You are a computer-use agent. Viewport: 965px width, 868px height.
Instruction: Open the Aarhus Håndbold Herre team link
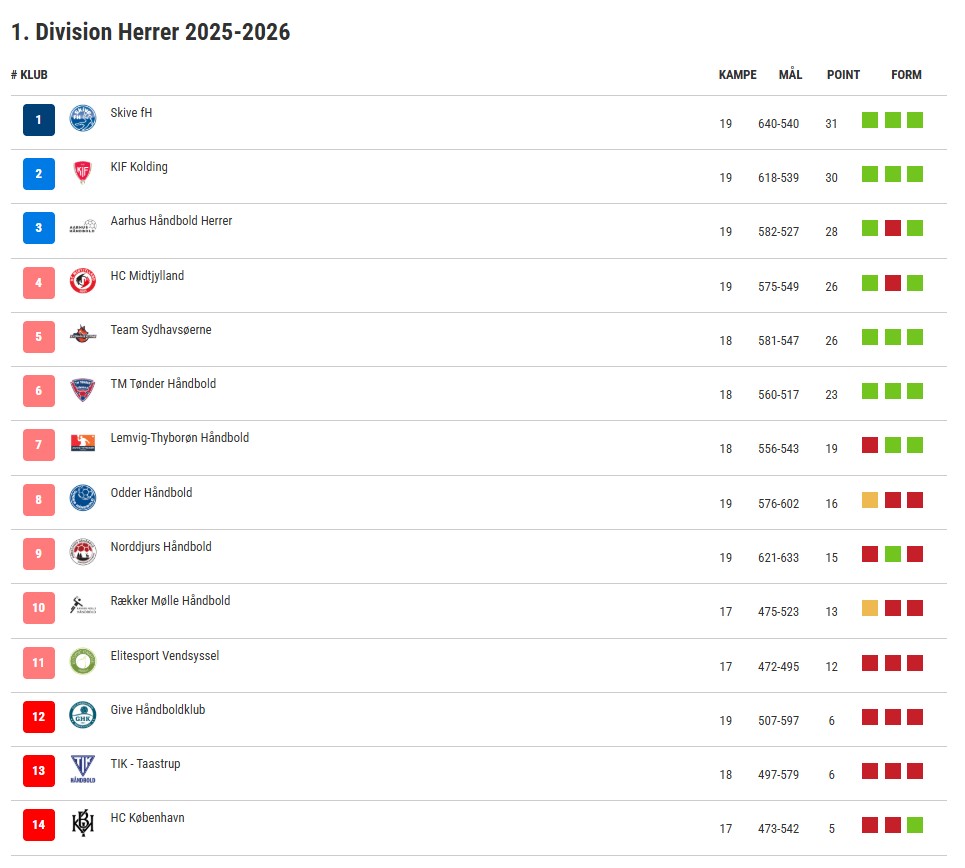171,221
